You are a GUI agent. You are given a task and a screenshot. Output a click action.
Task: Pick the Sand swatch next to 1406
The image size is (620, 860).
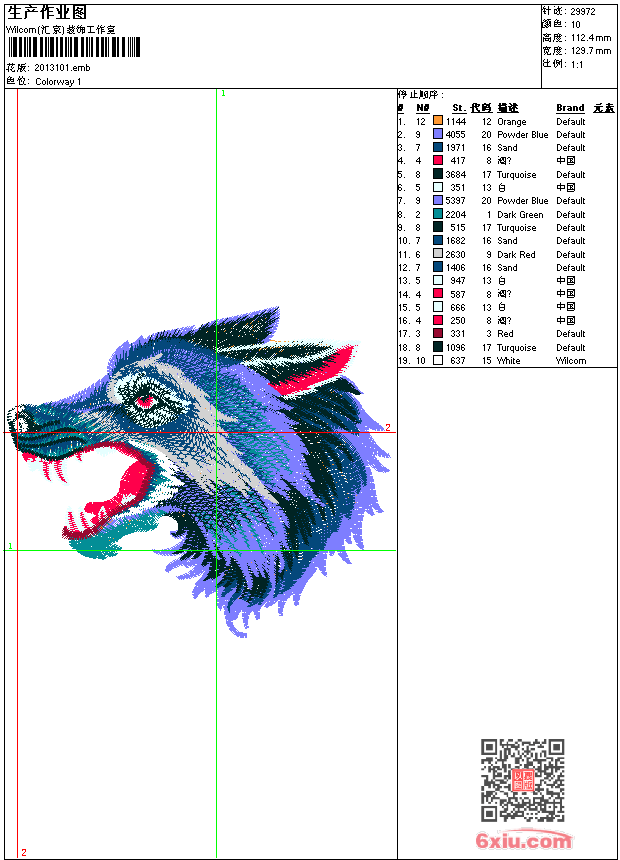[438, 267]
